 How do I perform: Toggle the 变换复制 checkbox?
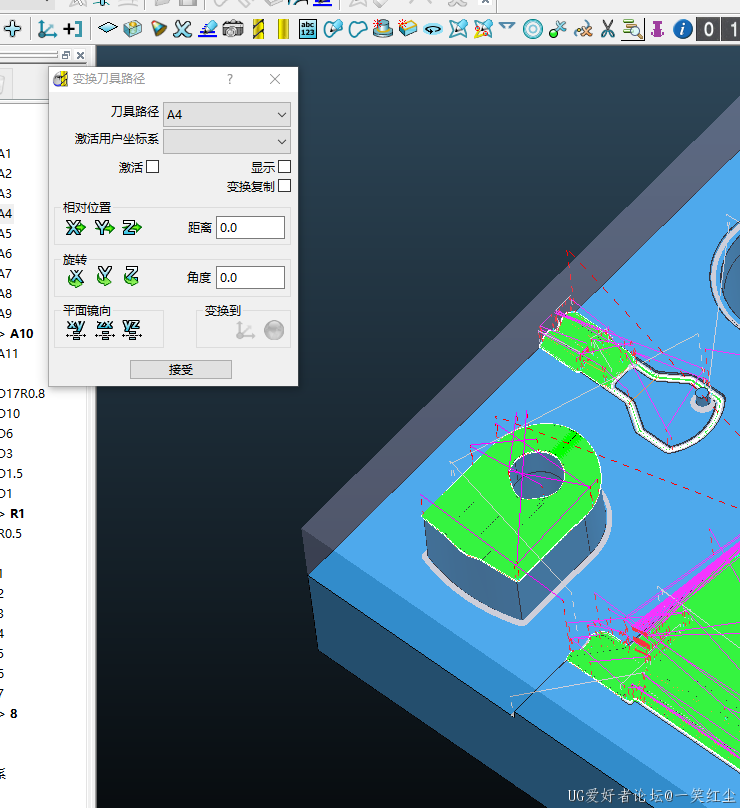tap(284, 186)
